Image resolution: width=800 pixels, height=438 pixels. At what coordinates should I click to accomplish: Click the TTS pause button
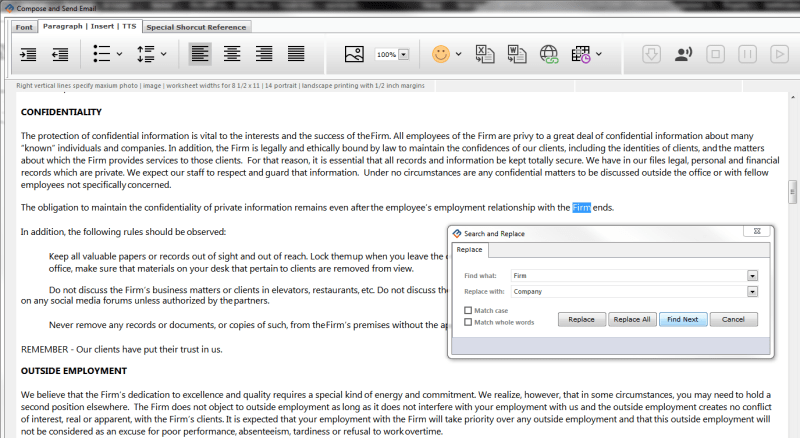pyautogui.click(x=747, y=54)
